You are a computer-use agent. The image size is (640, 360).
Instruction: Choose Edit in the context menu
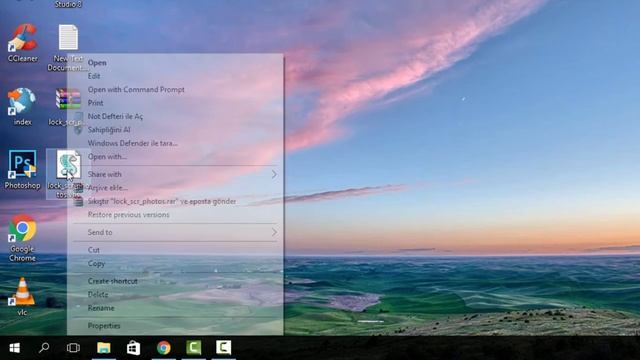94,76
